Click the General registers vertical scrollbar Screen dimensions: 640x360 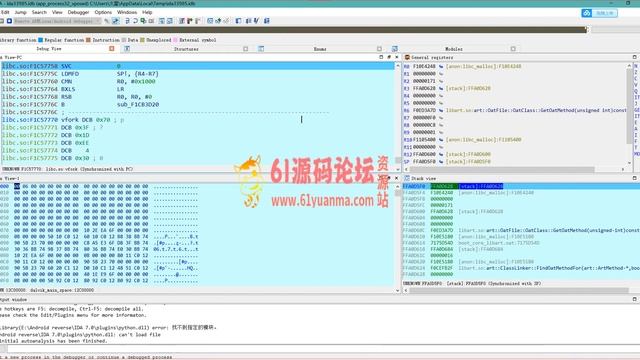pos(629,106)
